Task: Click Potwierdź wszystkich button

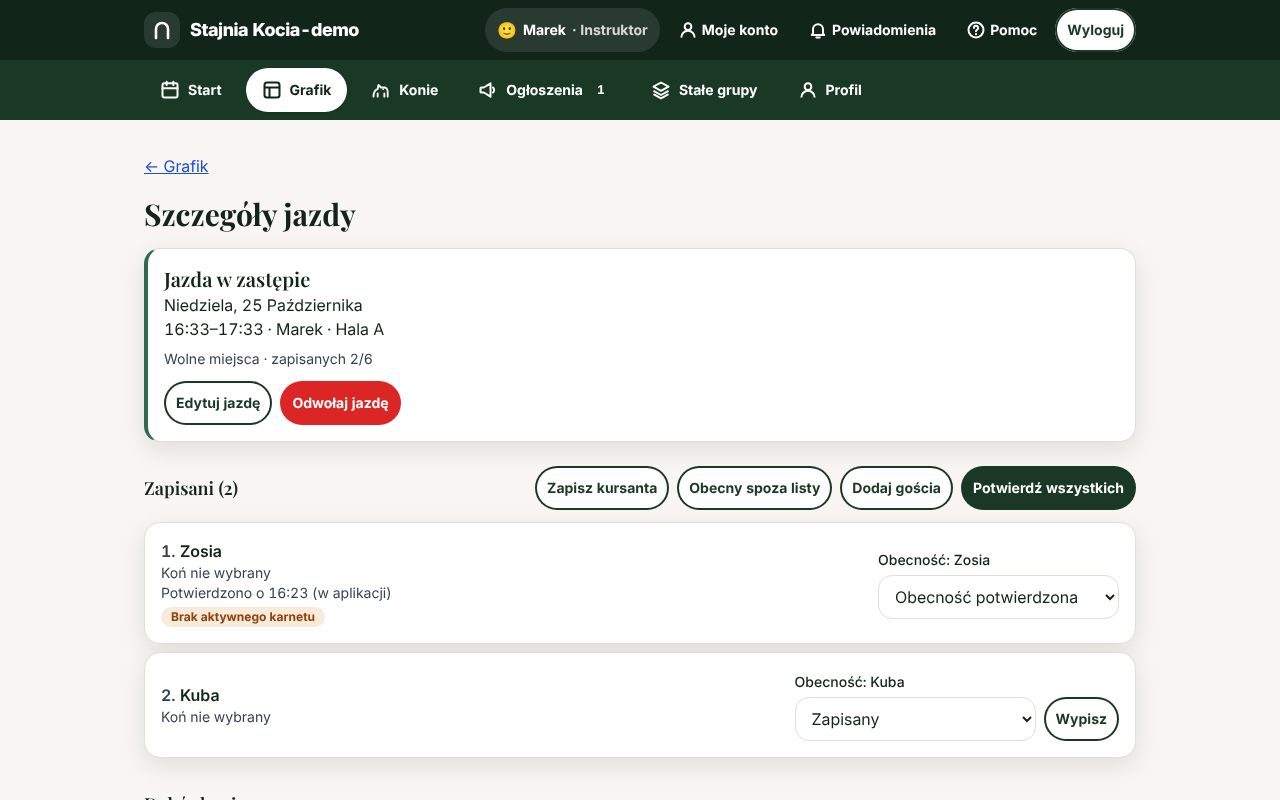Action: (x=1048, y=488)
